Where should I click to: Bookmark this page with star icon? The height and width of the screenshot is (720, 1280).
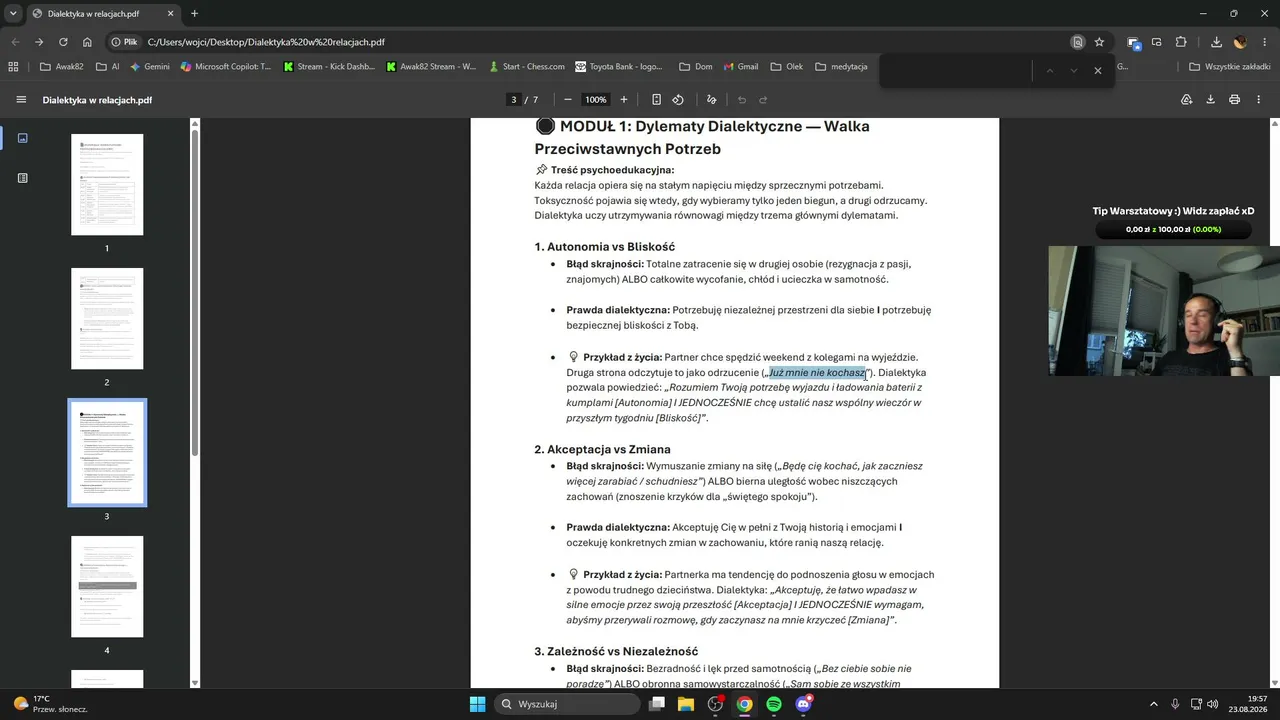[x=1099, y=42]
